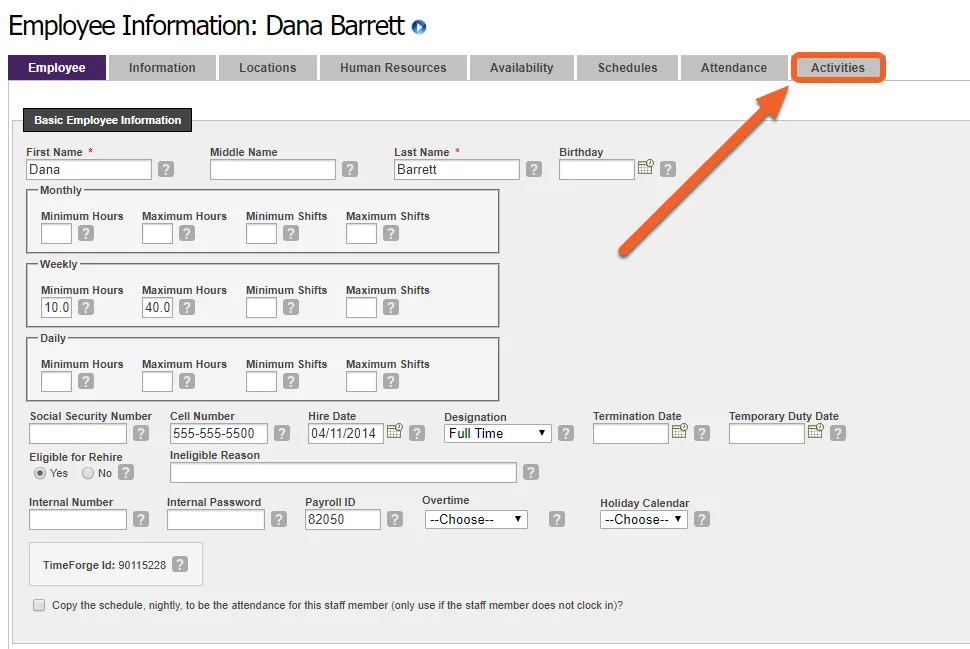Click the Hire Date input field
The height and width of the screenshot is (649, 970).
346,433
